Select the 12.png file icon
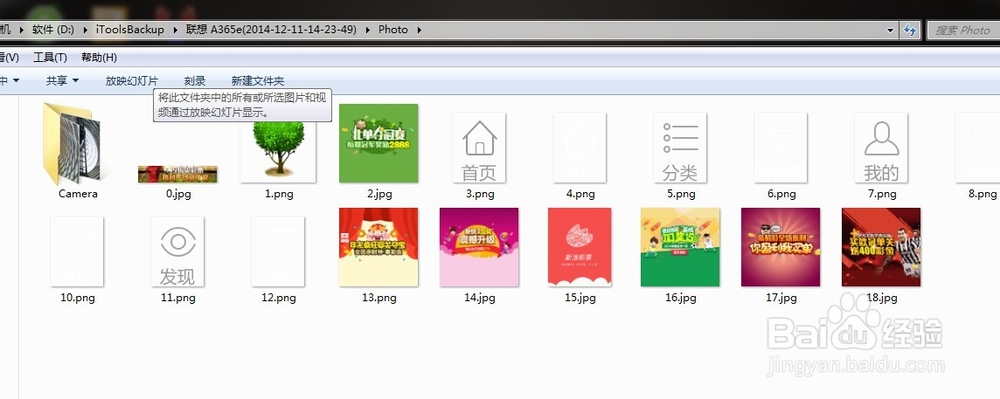This screenshot has width=1000, height=399. (278, 251)
